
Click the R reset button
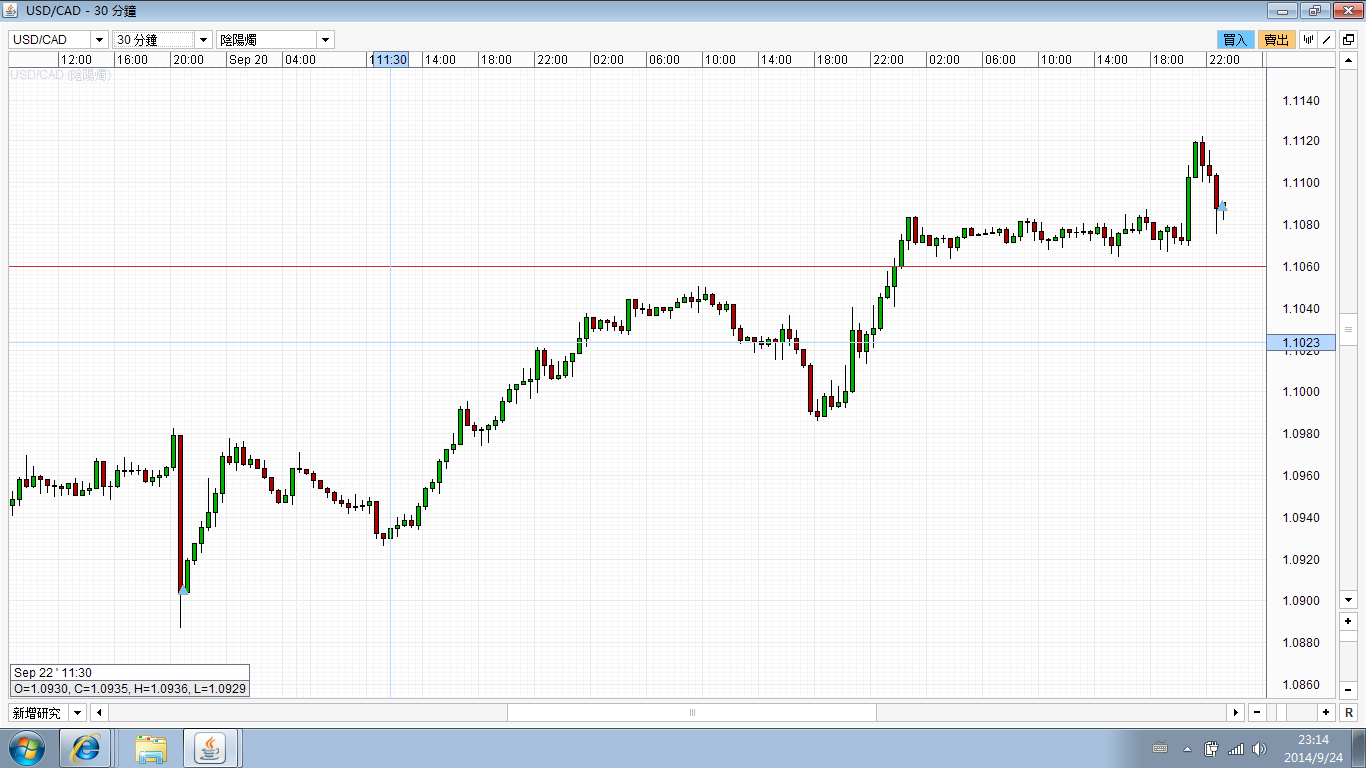pos(1348,712)
